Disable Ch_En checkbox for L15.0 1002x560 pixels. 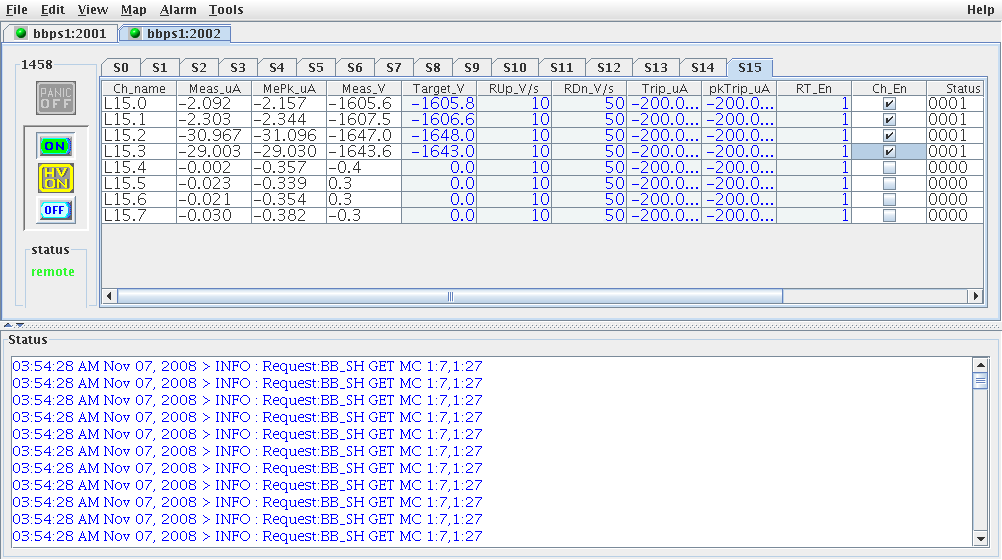click(889, 104)
